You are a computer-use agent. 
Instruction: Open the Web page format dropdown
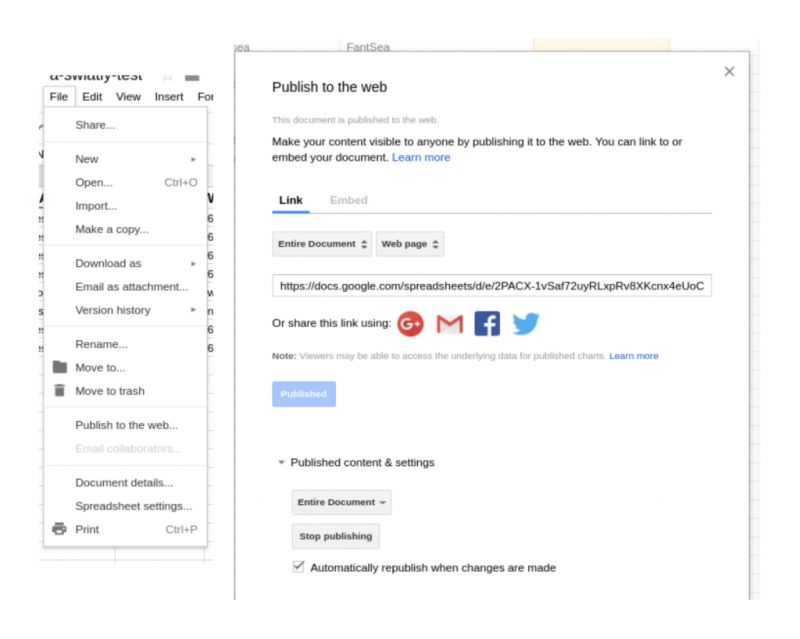(410, 243)
